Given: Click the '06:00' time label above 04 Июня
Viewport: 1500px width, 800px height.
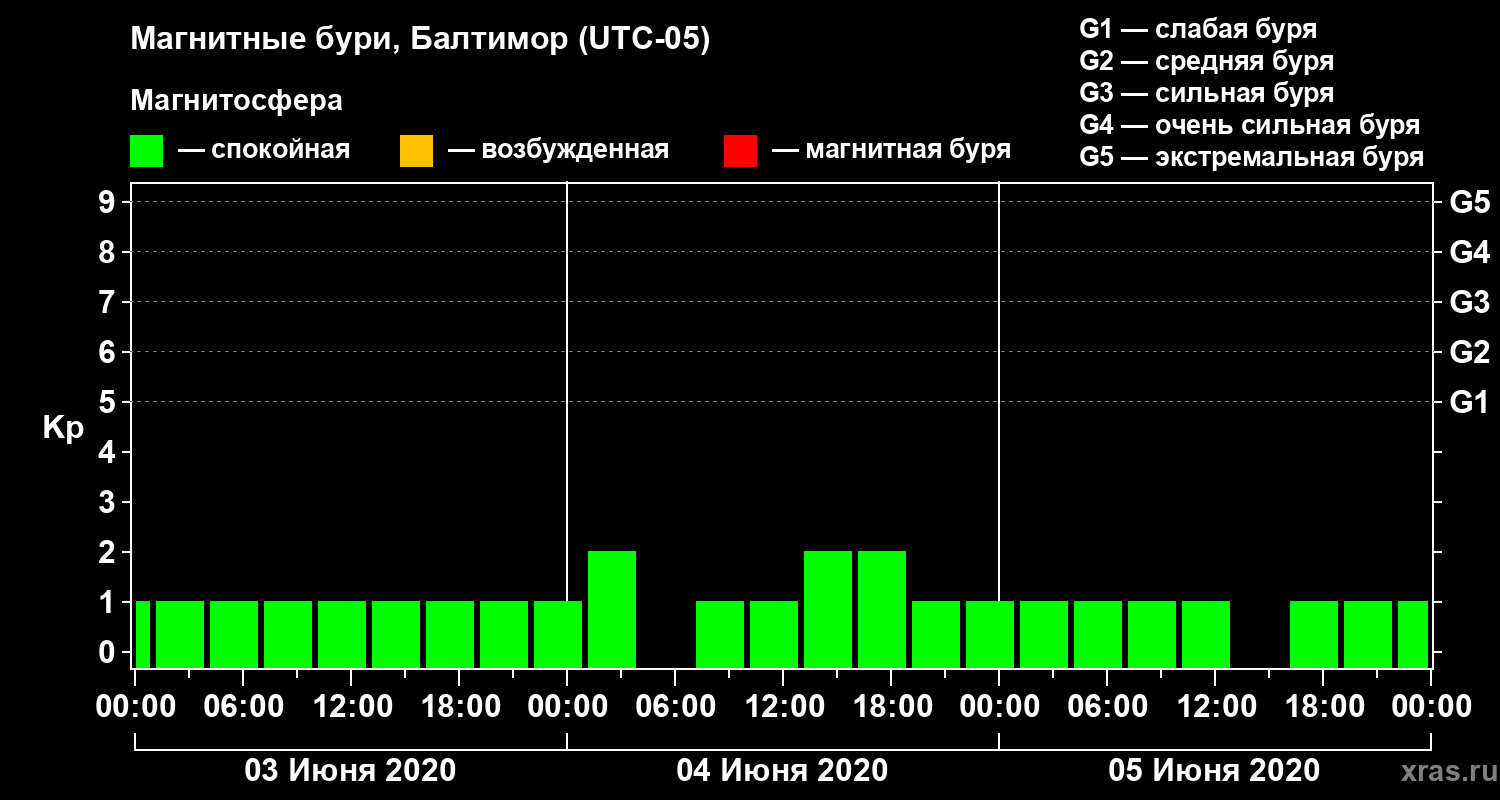Looking at the screenshot, I should coord(675,706).
